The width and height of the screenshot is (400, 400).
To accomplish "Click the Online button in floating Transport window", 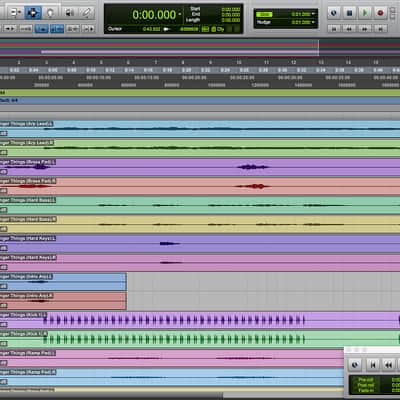I will 355,365.
